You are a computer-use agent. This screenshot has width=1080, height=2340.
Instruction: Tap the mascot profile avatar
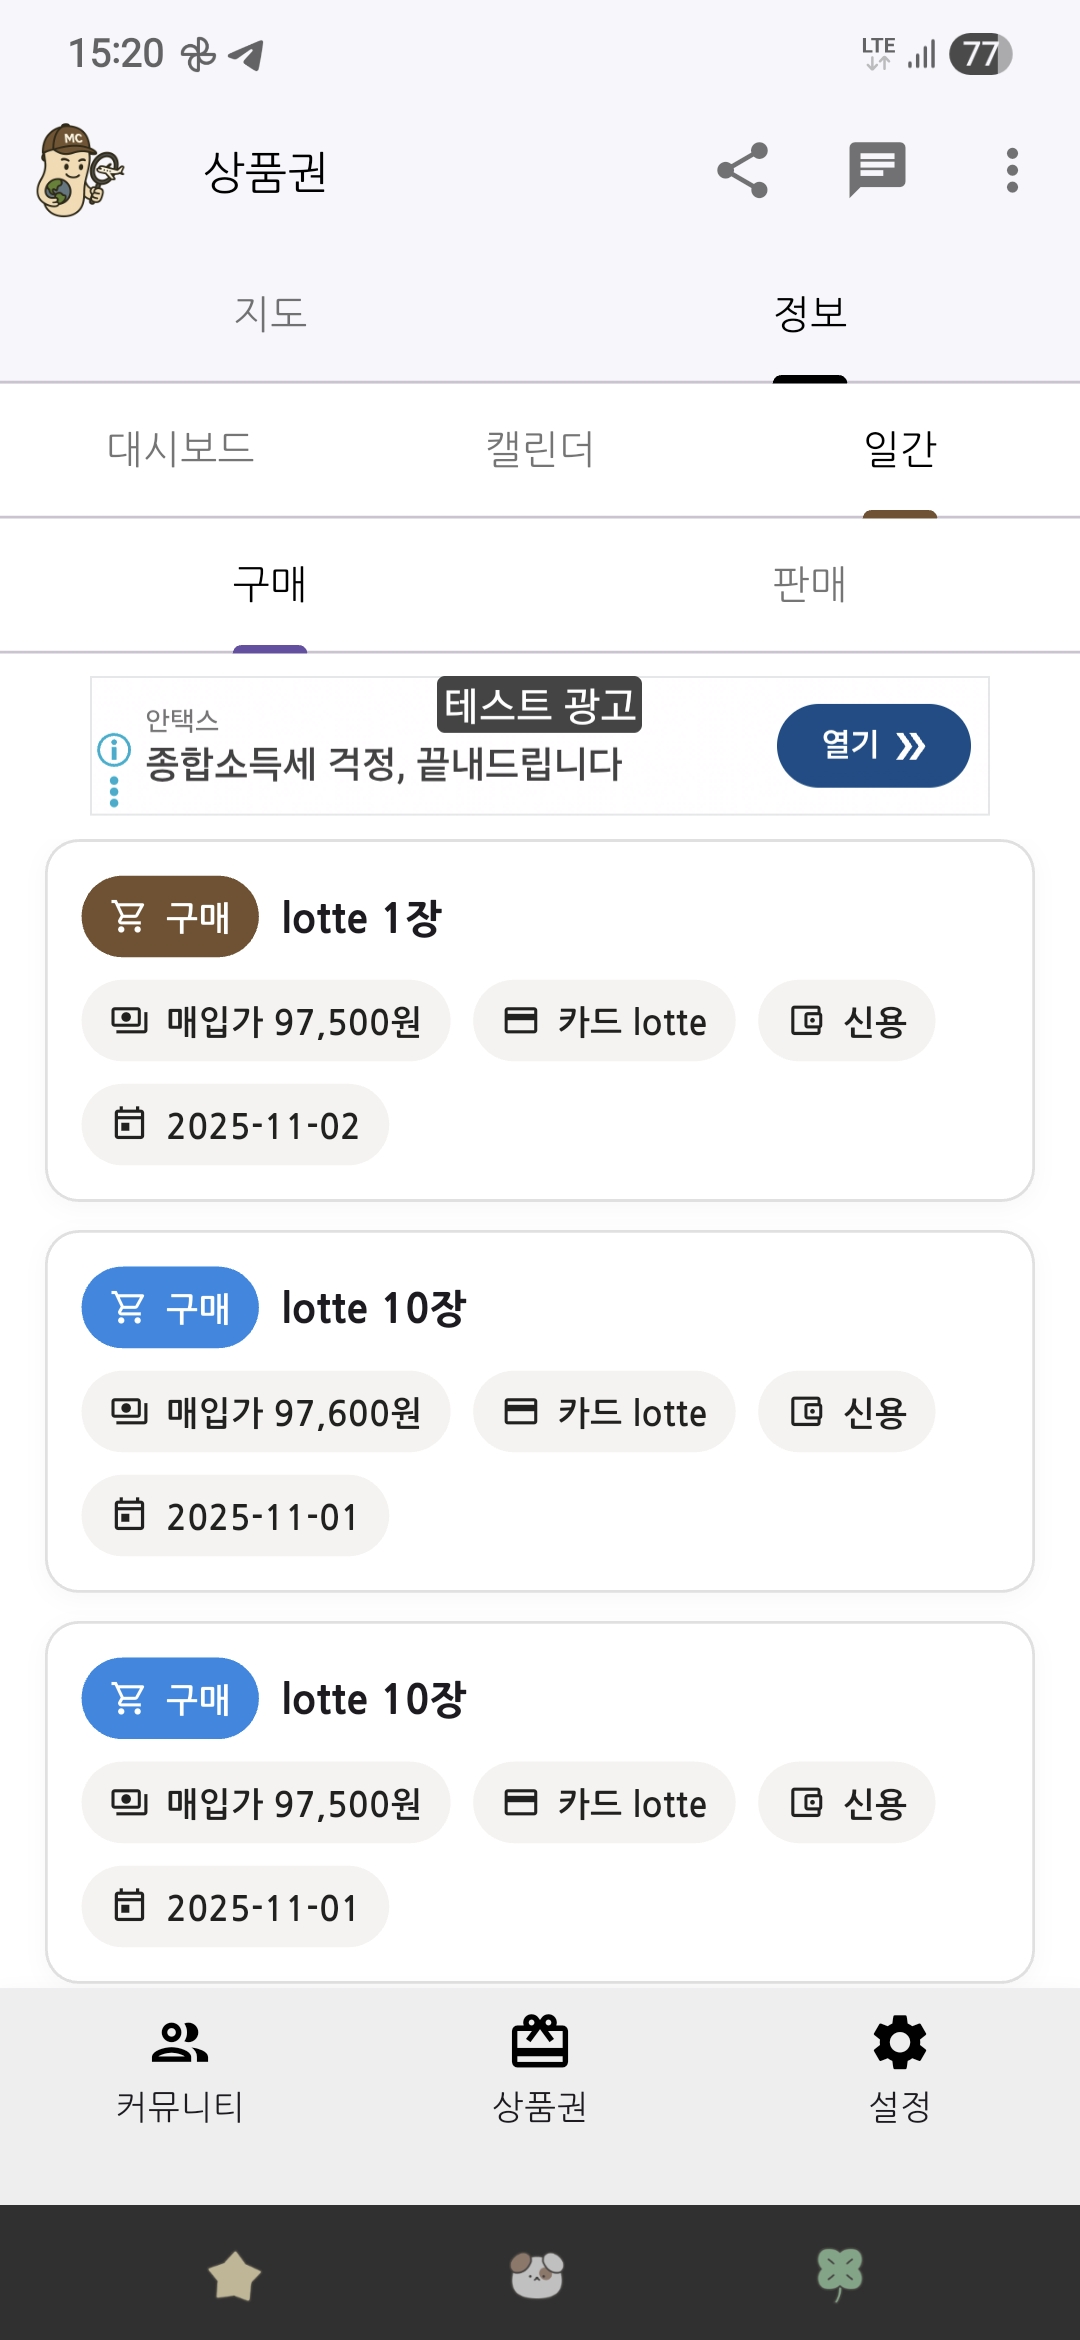78,171
